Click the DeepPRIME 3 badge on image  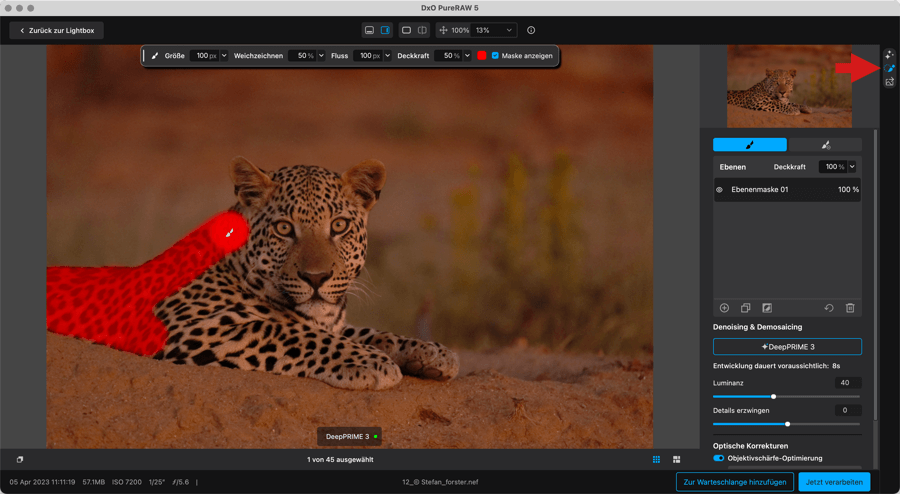[x=350, y=437]
